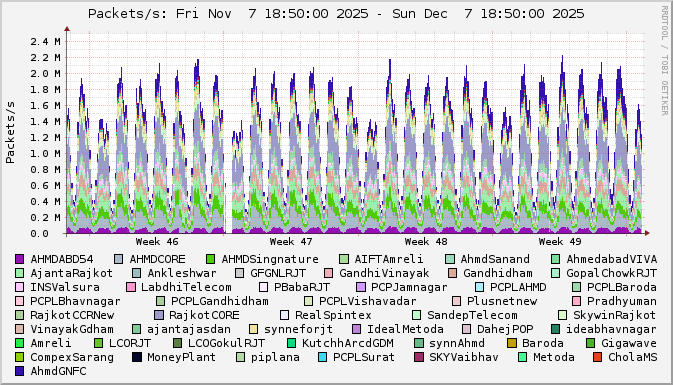Click the DahejPOP legend label
Image resolution: width=673 pixels, height=385 pixels.
[505, 329]
